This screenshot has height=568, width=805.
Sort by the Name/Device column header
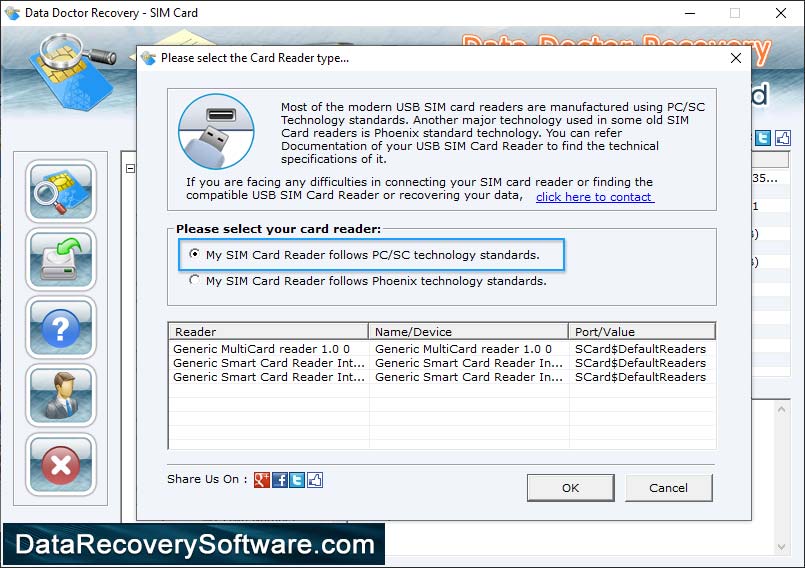click(468, 331)
